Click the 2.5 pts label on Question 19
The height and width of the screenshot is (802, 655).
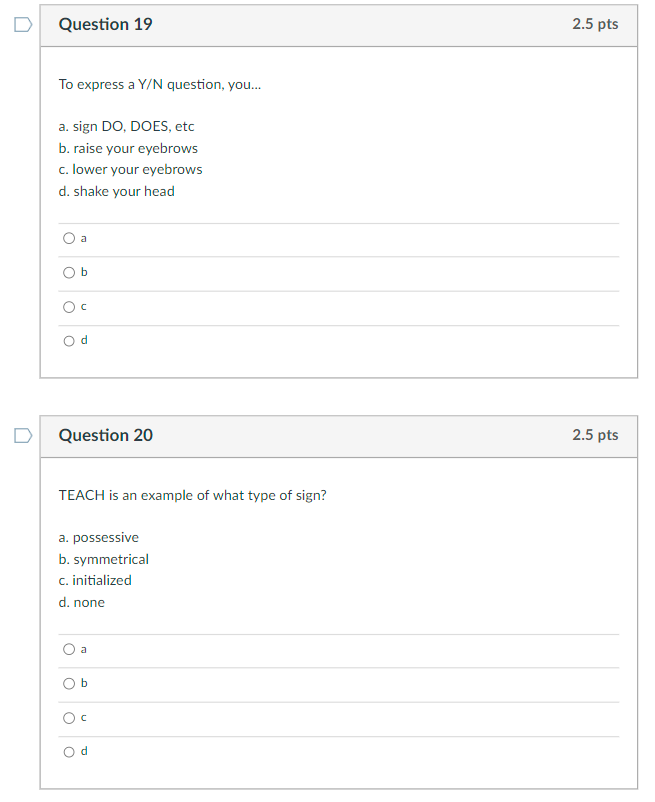pos(595,24)
